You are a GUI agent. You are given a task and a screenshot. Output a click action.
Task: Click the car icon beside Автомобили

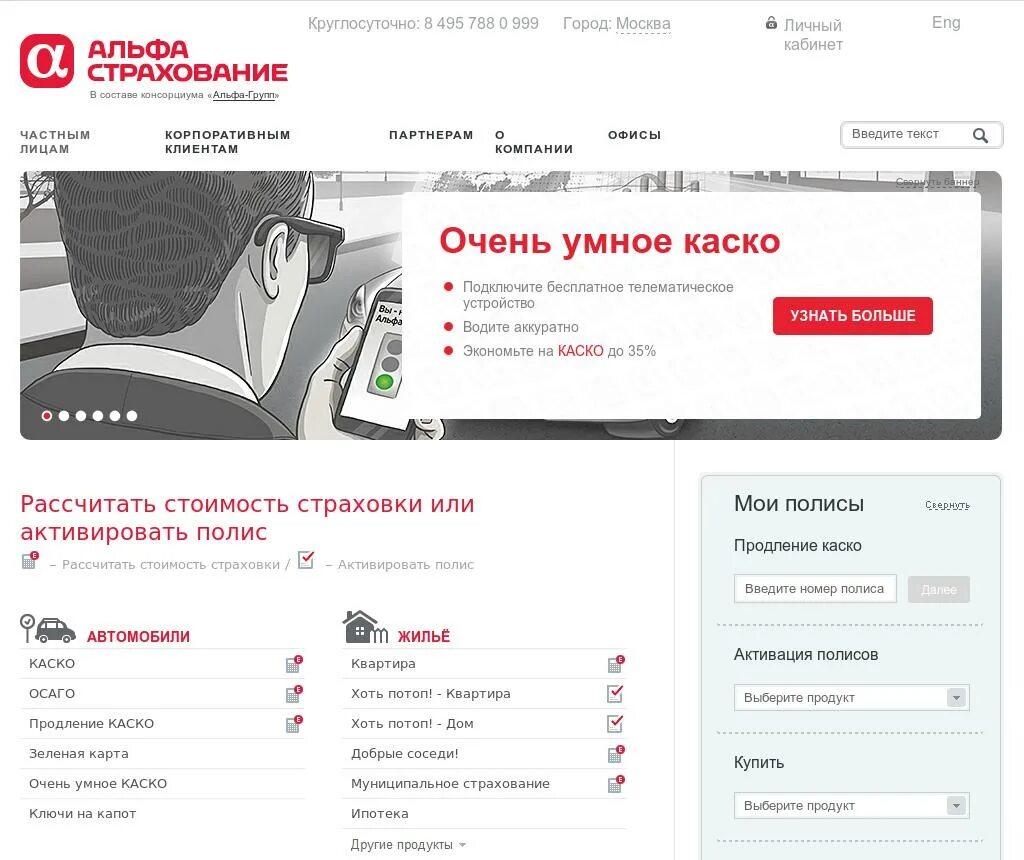click(x=48, y=629)
